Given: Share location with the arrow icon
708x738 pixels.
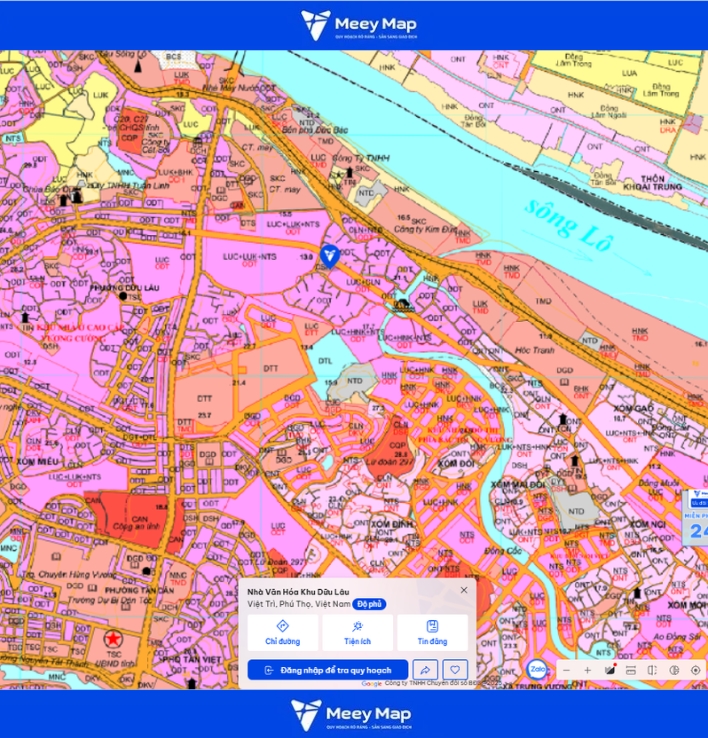Looking at the screenshot, I should [425, 670].
